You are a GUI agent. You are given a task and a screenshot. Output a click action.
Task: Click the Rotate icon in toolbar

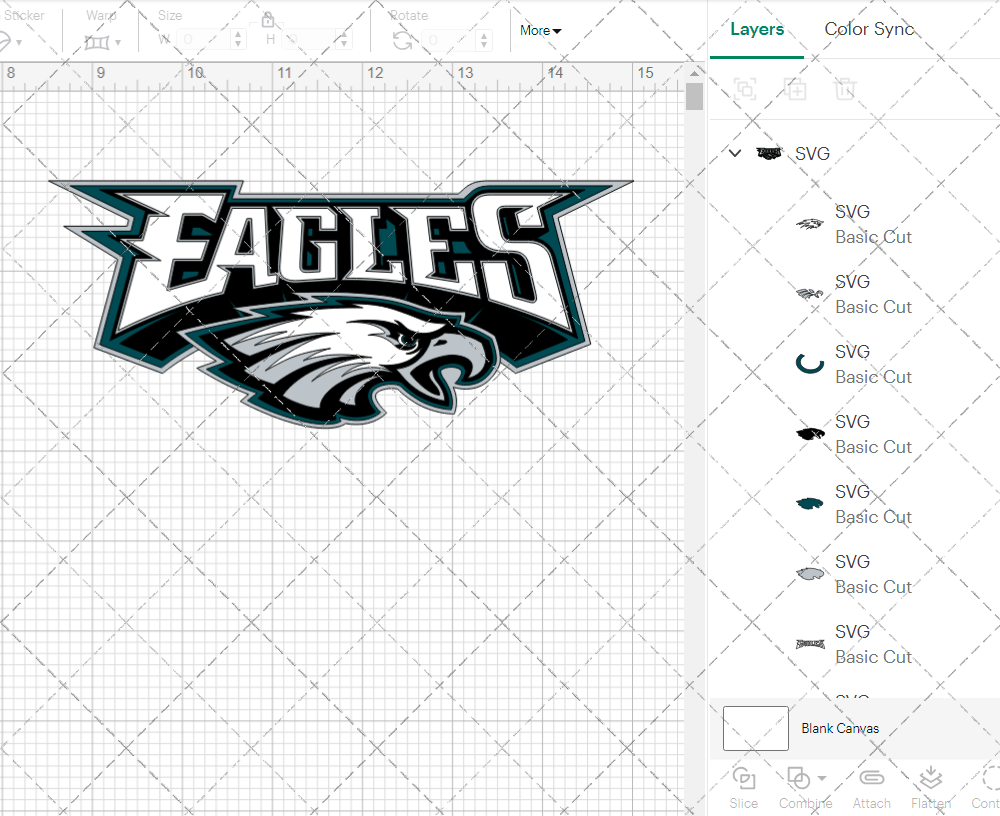[x=402, y=41]
